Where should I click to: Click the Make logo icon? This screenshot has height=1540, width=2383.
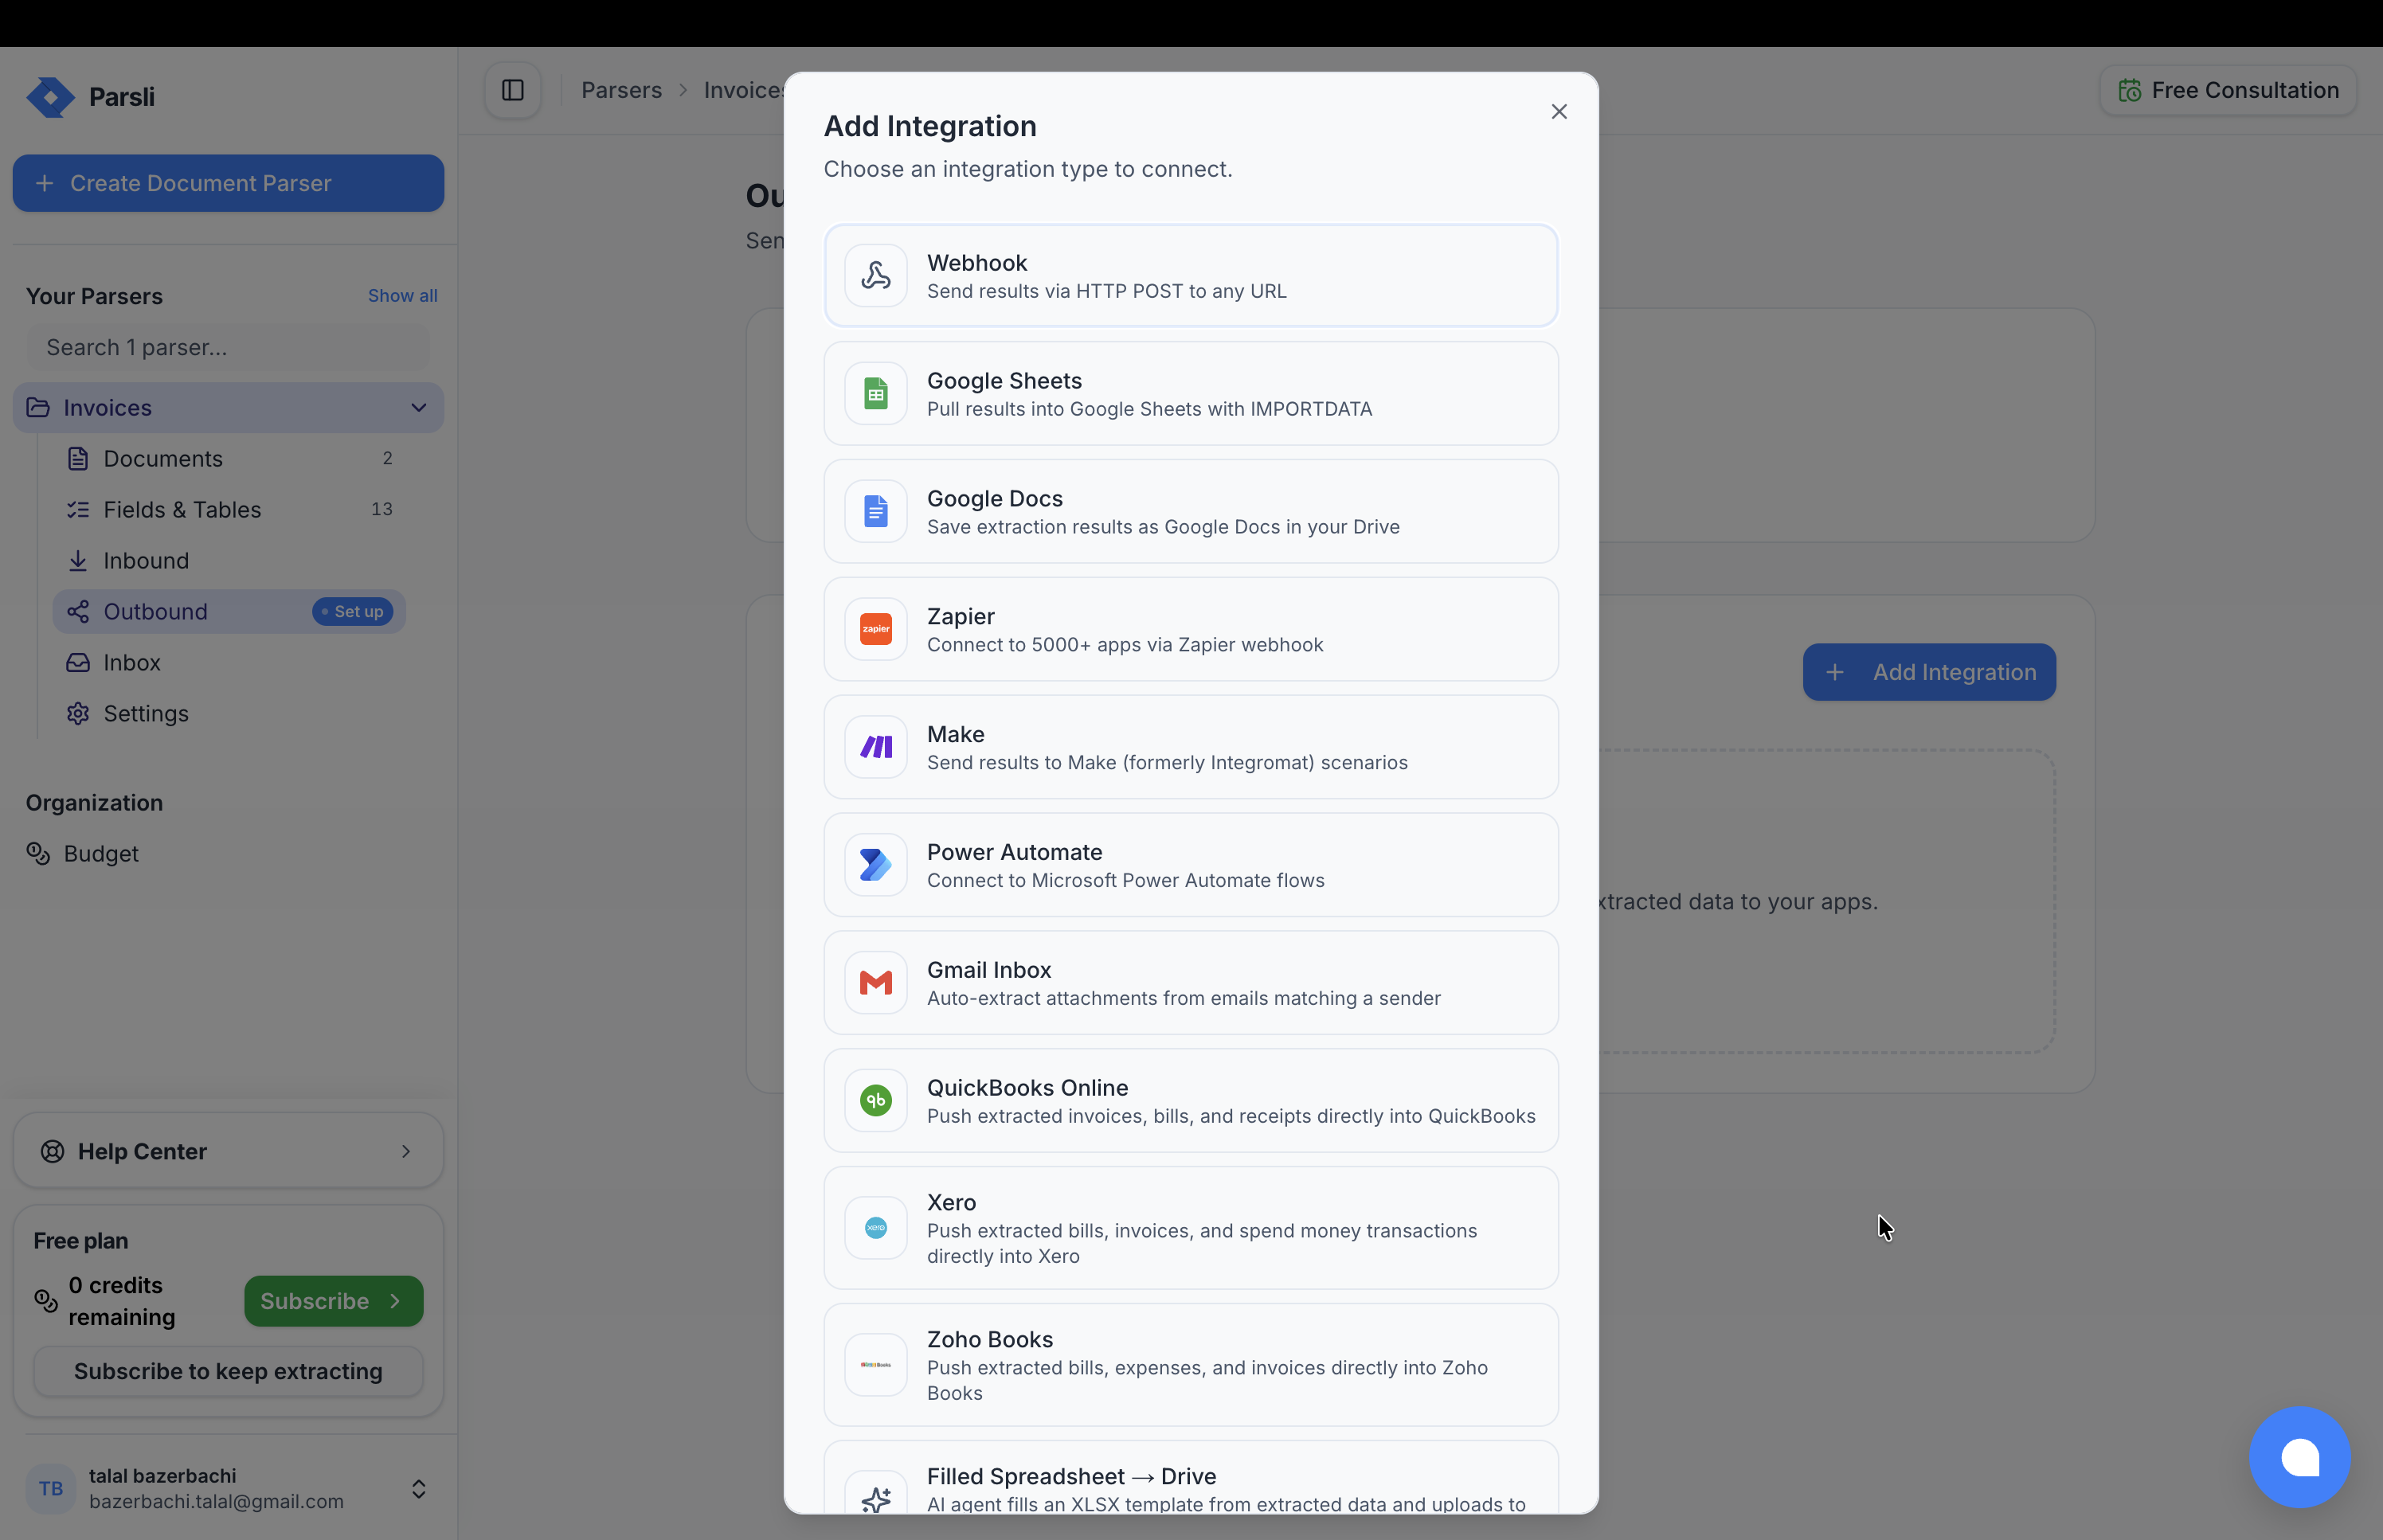click(x=875, y=747)
